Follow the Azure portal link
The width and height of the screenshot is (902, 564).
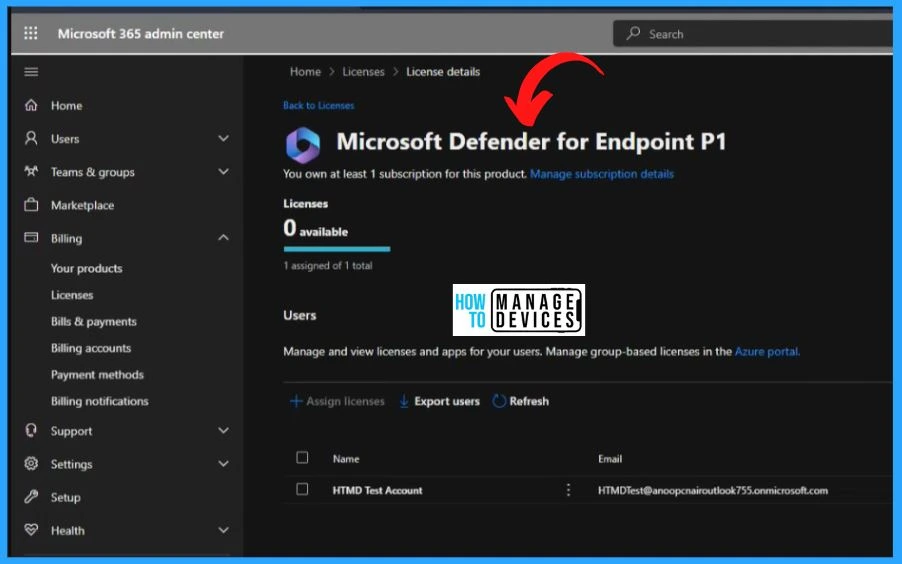click(x=767, y=351)
